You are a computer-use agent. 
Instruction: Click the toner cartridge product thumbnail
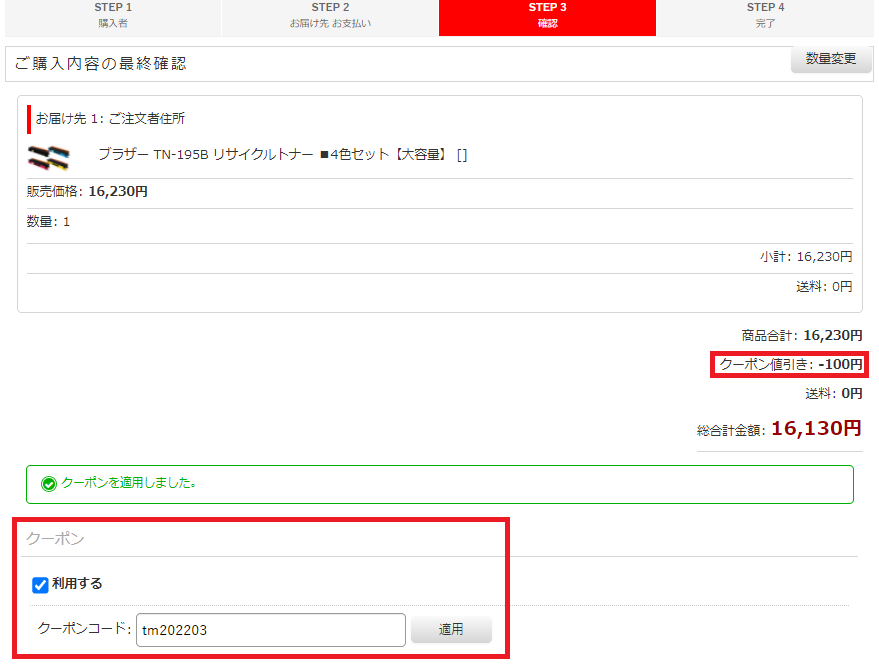[x=49, y=158]
